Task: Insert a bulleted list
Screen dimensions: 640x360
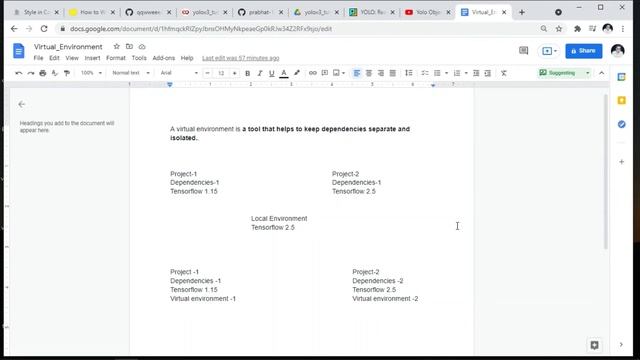Action: coord(437,73)
